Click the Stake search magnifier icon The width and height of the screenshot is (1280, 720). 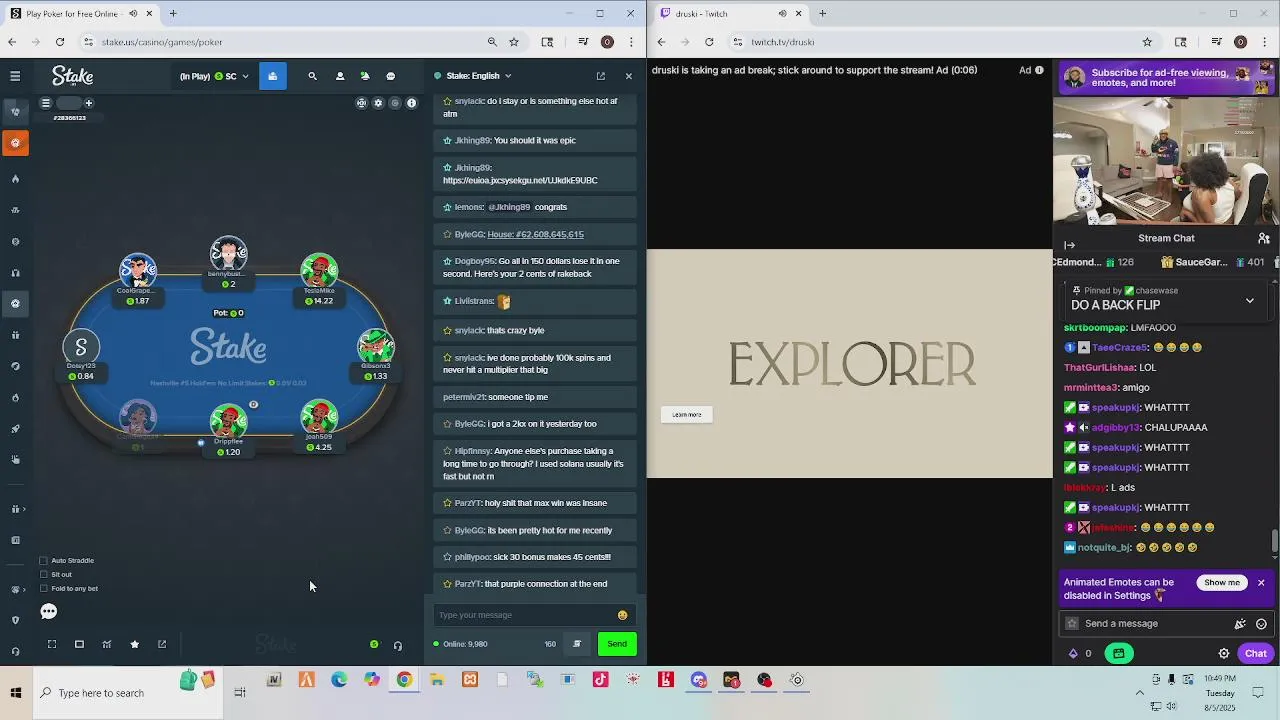[x=312, y=76]
